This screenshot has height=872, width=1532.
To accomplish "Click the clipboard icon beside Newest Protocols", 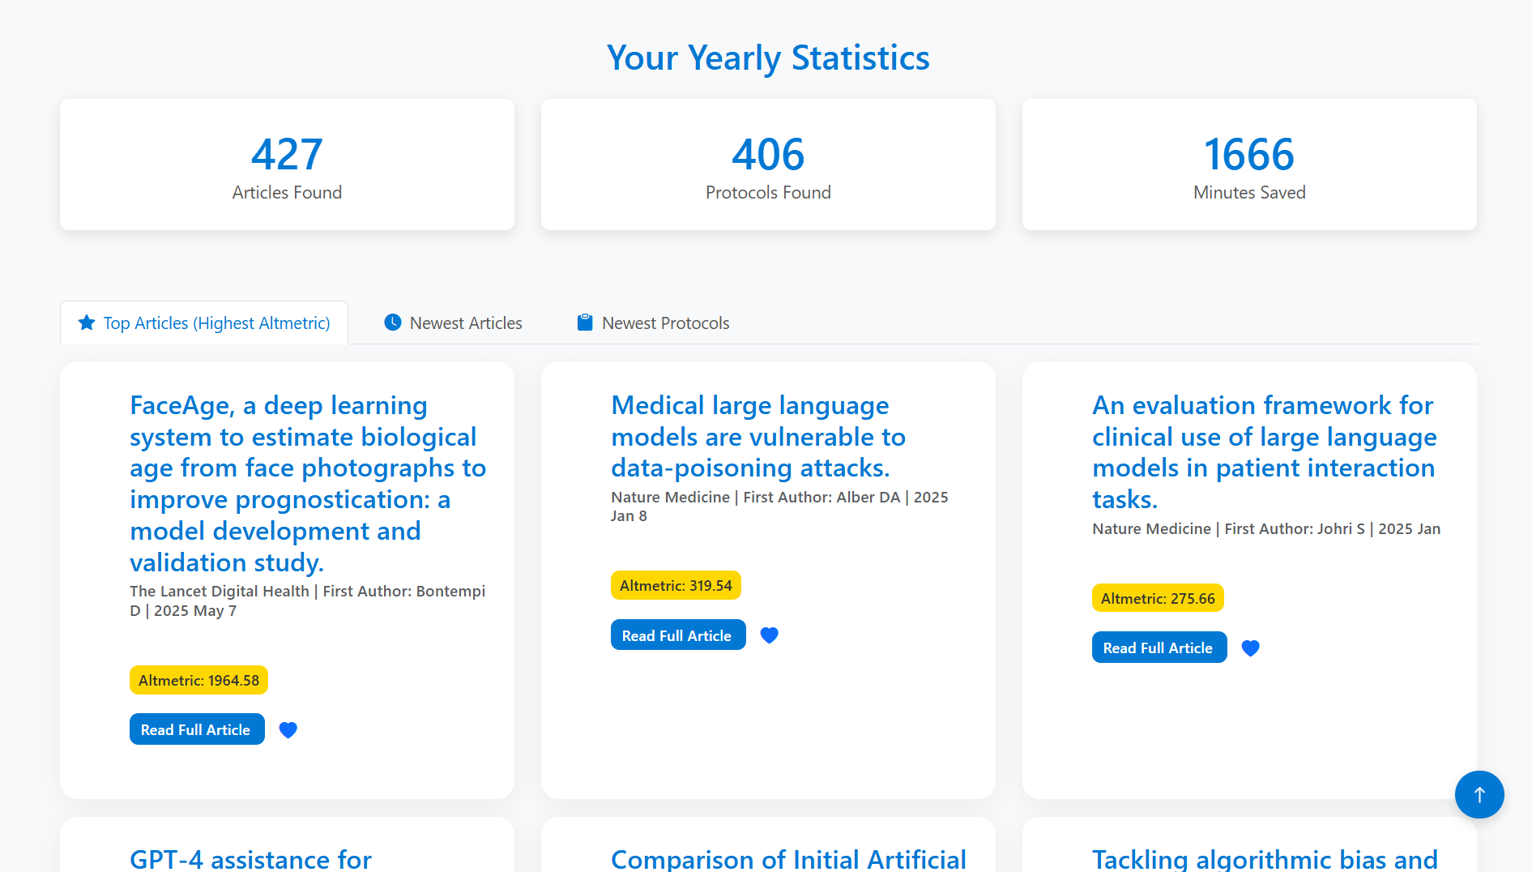I will coord(585,322).
